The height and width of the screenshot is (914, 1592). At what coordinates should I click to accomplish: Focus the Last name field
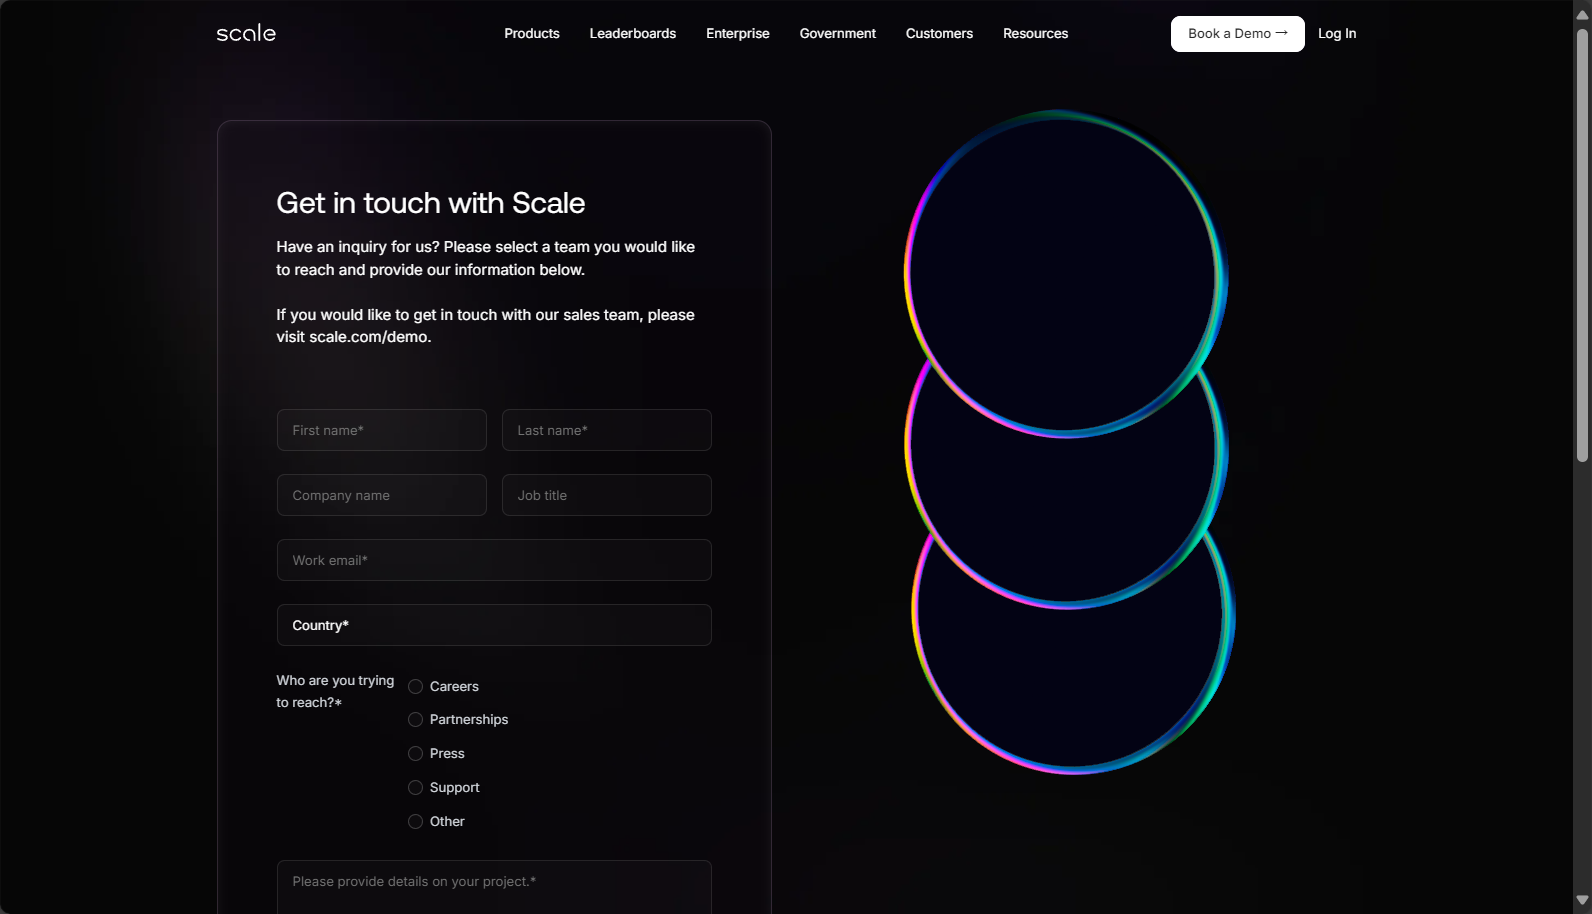(607, 430)
